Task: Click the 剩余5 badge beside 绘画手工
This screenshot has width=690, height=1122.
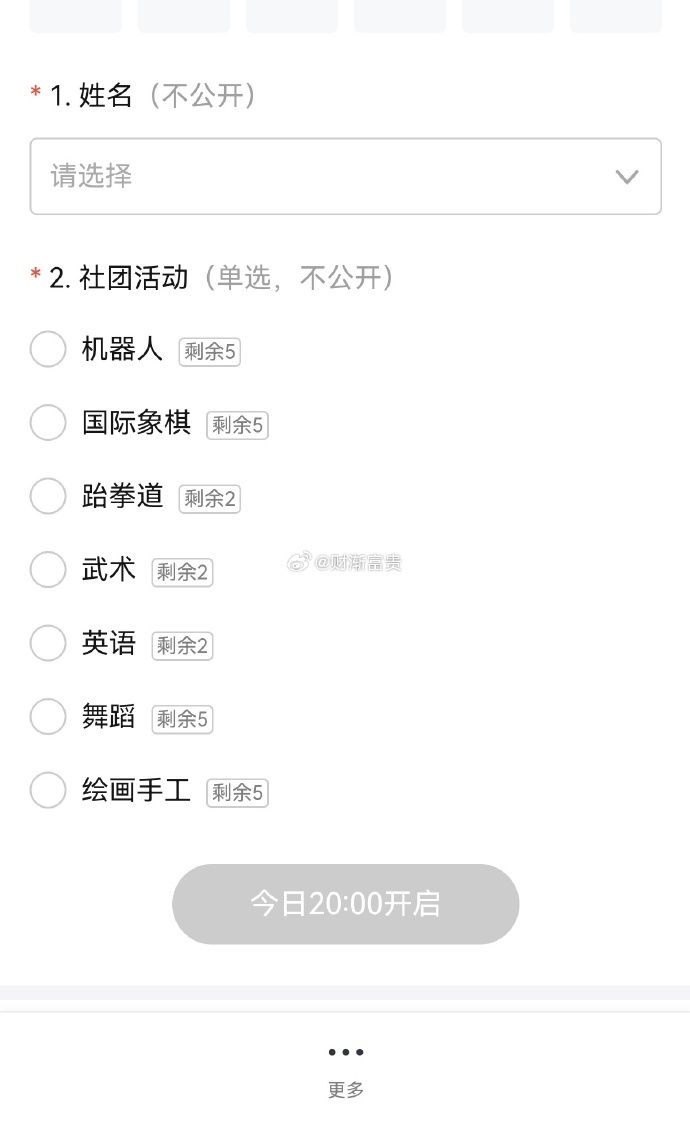Action: [238, 792]
